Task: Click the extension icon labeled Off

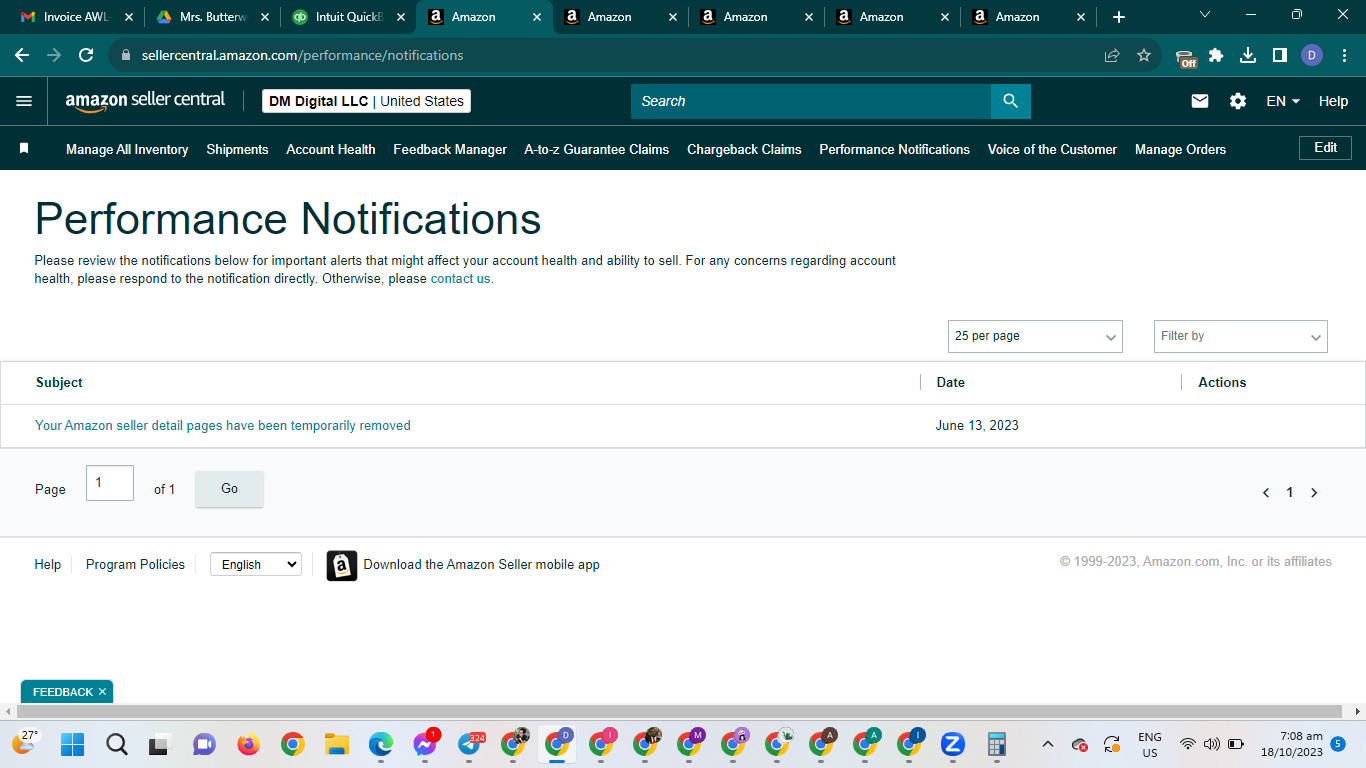Action: point(1185,58)
